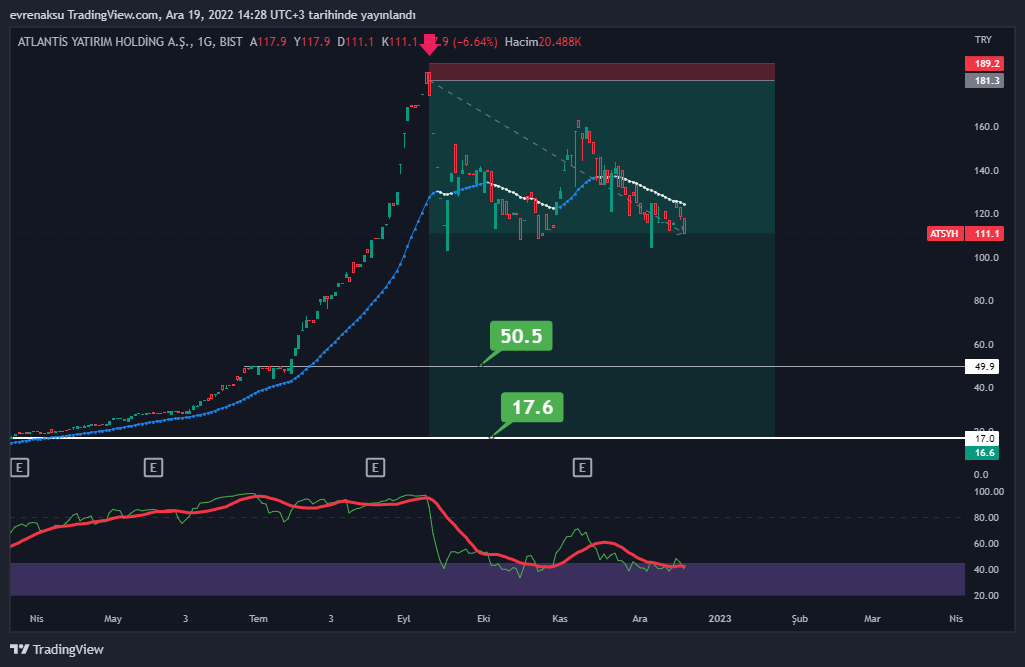Click the red short-position stop zone

pyautogui.click(x=602, y=72)
